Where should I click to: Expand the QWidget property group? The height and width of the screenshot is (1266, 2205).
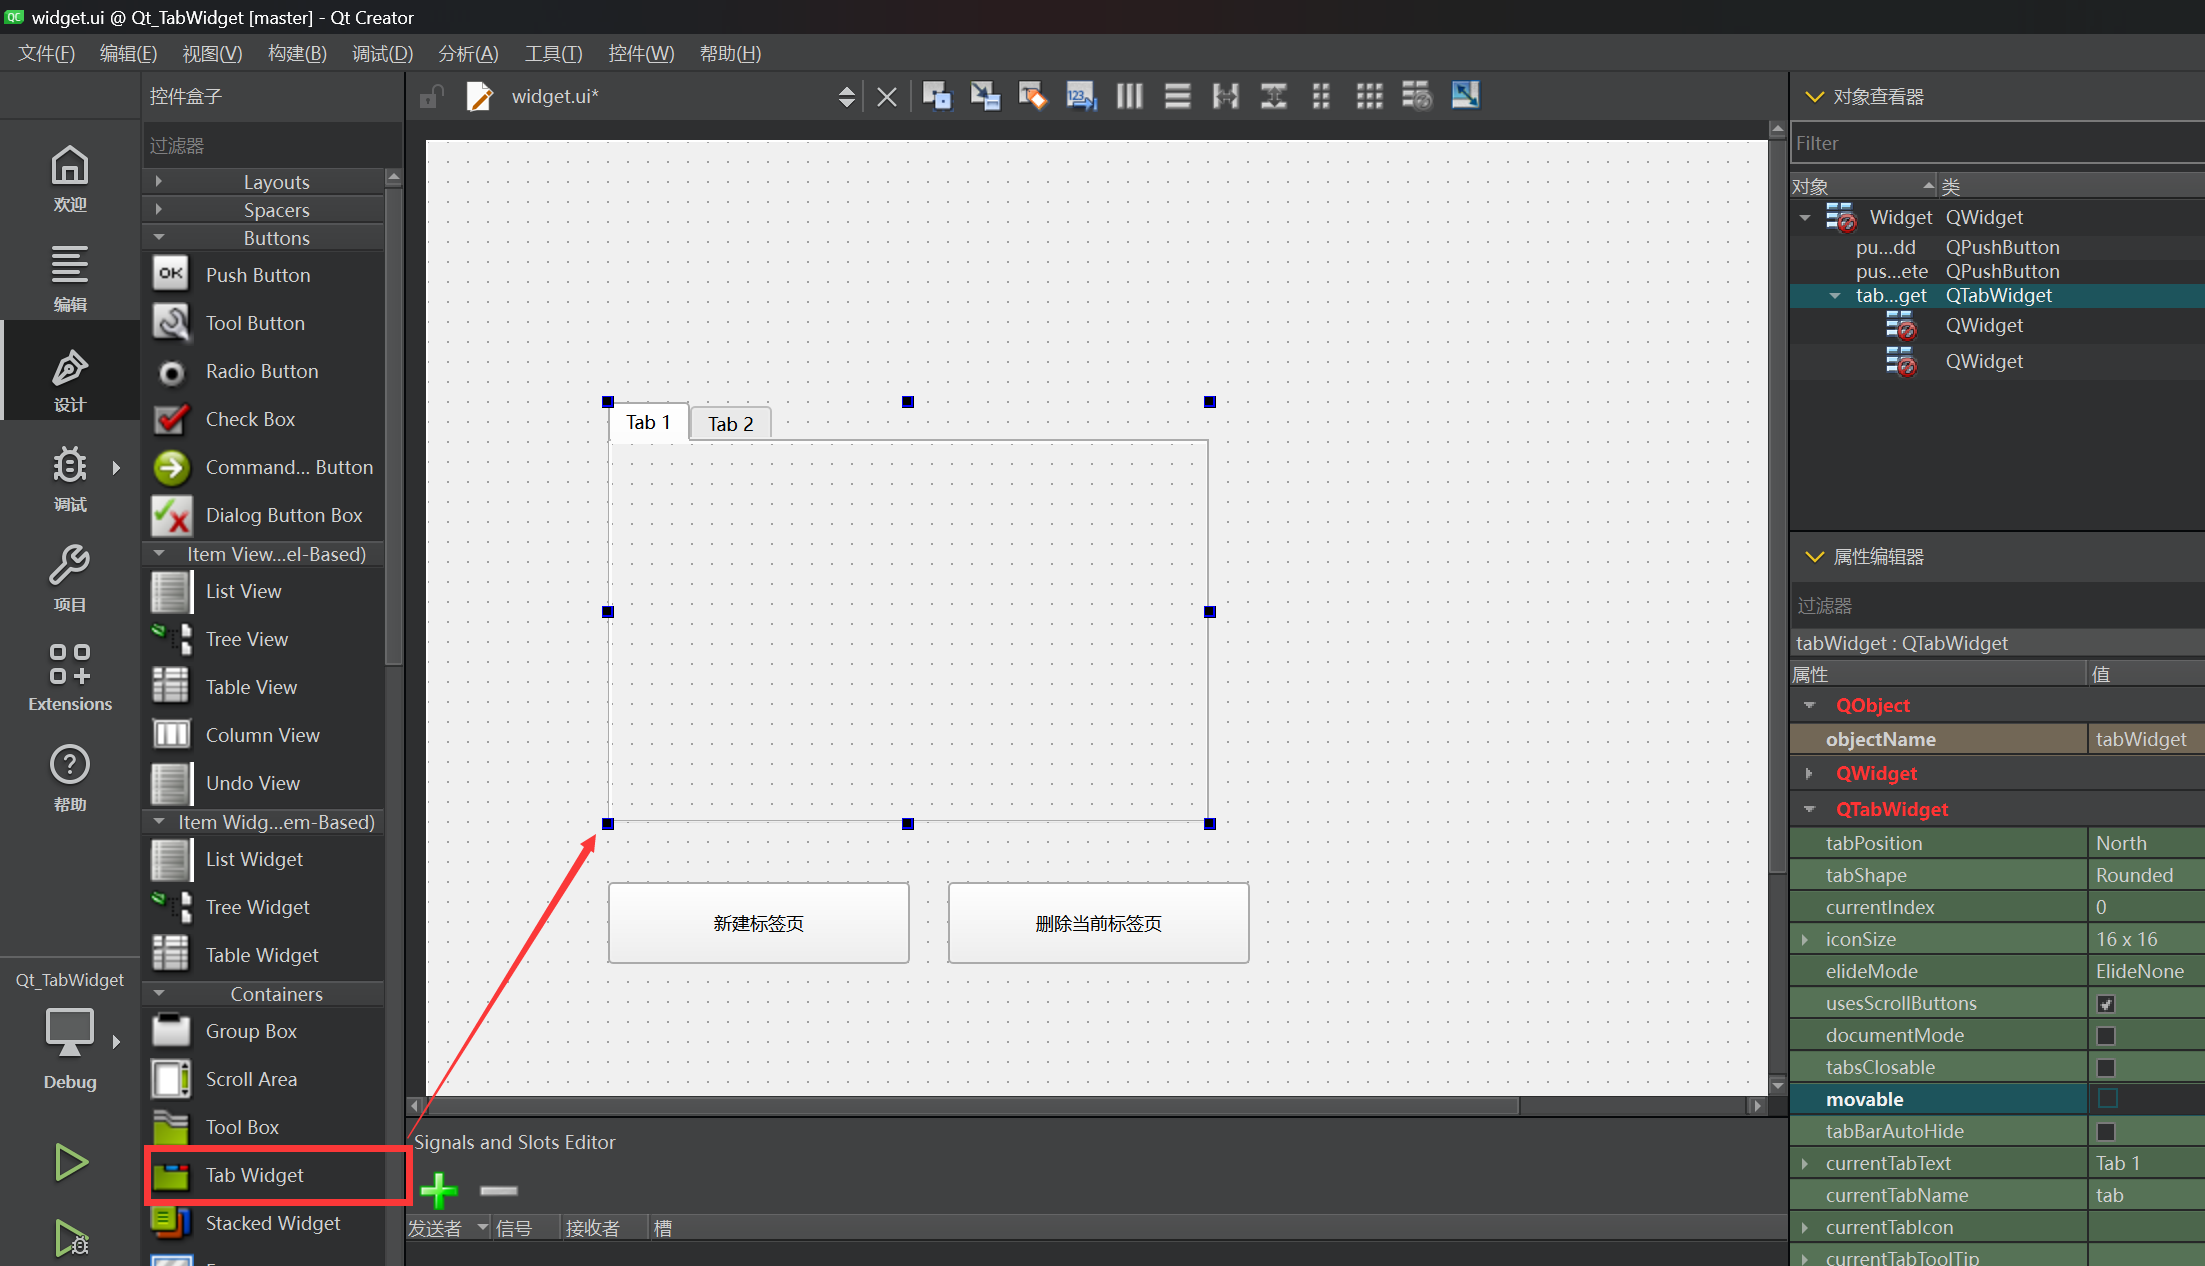click(1809, 773)
